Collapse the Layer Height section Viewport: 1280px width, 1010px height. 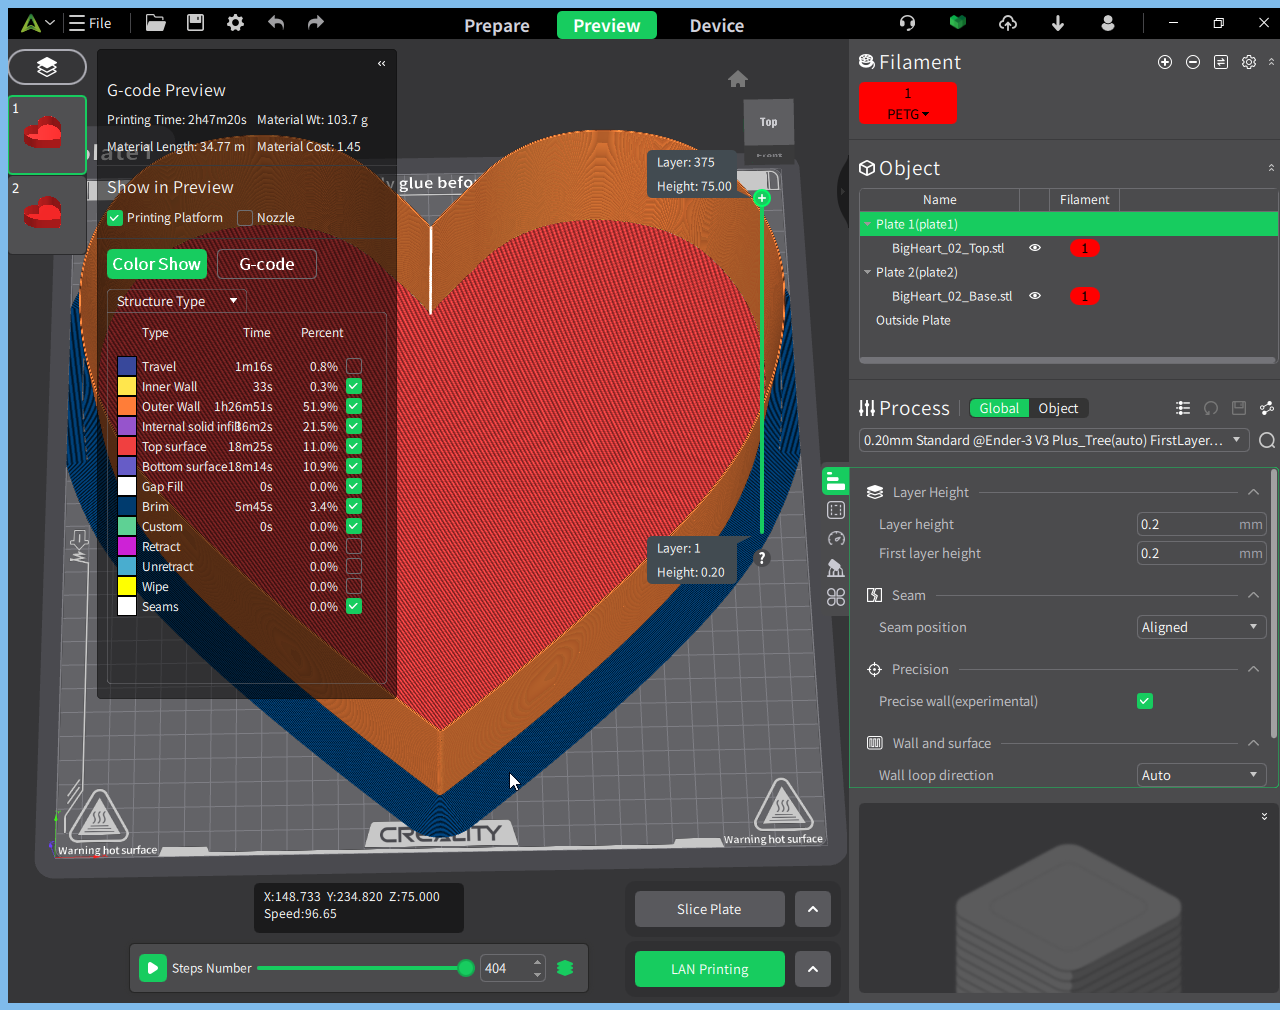1253,492
